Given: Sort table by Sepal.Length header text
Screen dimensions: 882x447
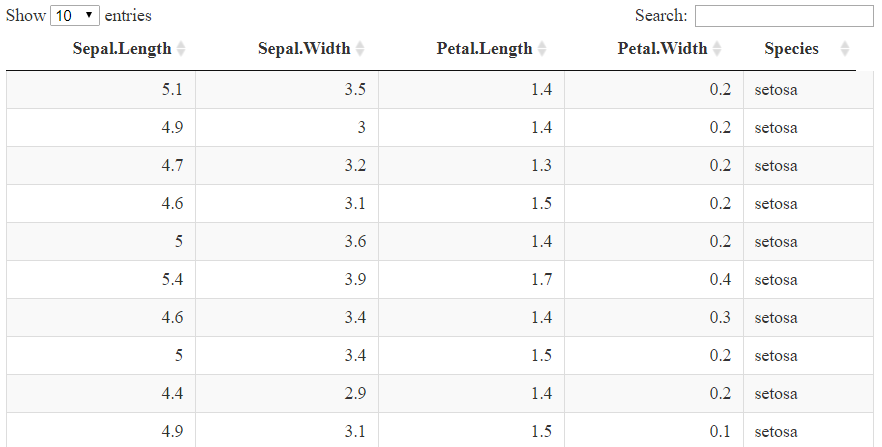Looking at the screenshot, I should (x=122, y=49).
